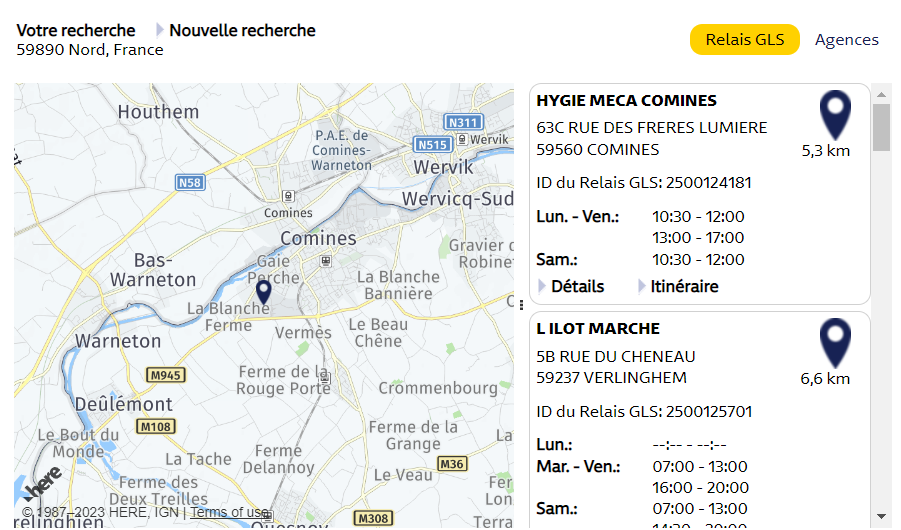Click the scroll down arrow of results list
This screenshot has height=530, width=901.
coord(881,516)
